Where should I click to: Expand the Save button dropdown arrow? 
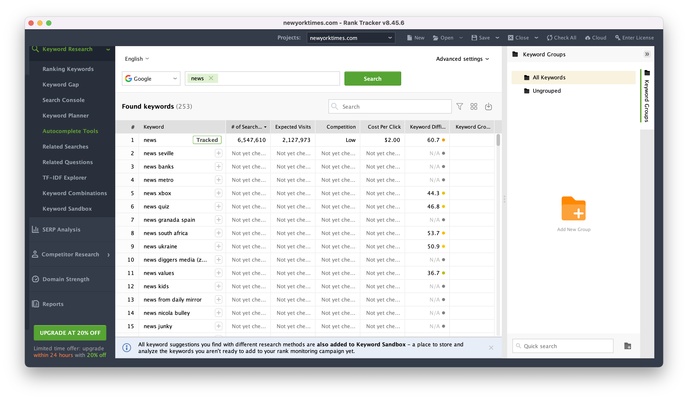pyautogui.click(x=497, y=38)
